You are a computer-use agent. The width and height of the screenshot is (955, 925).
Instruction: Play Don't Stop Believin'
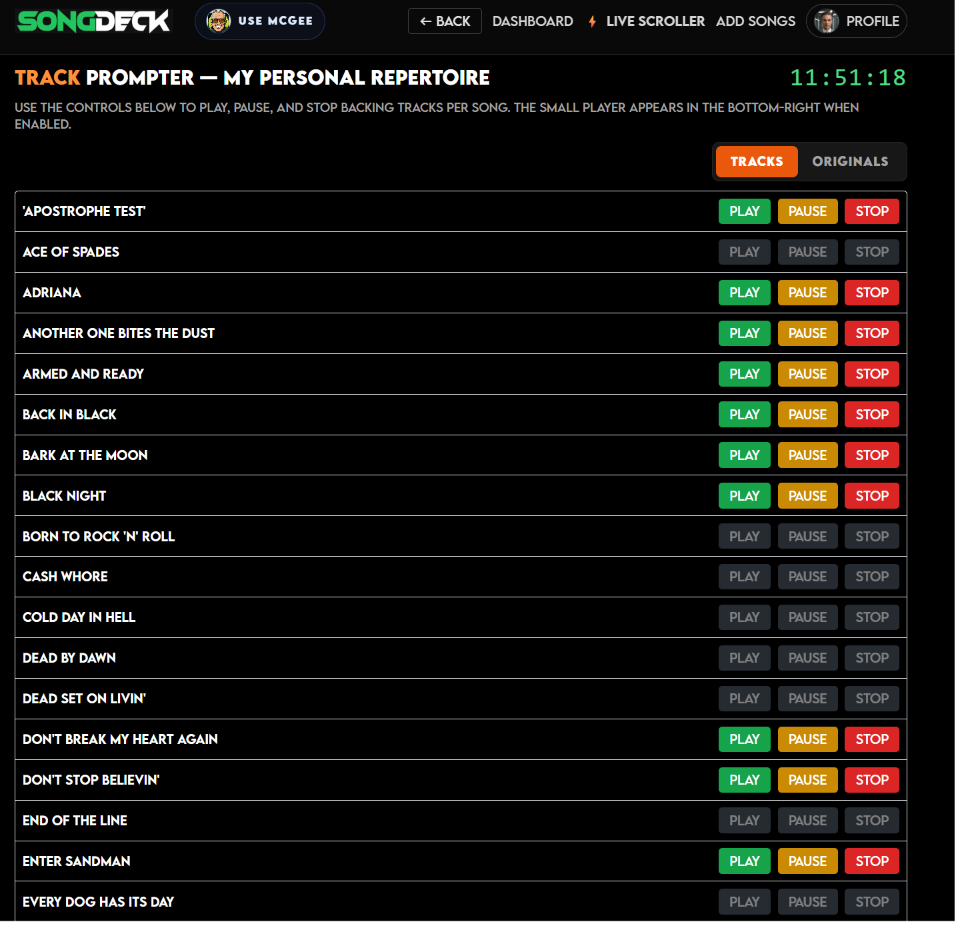coord(744,780)
